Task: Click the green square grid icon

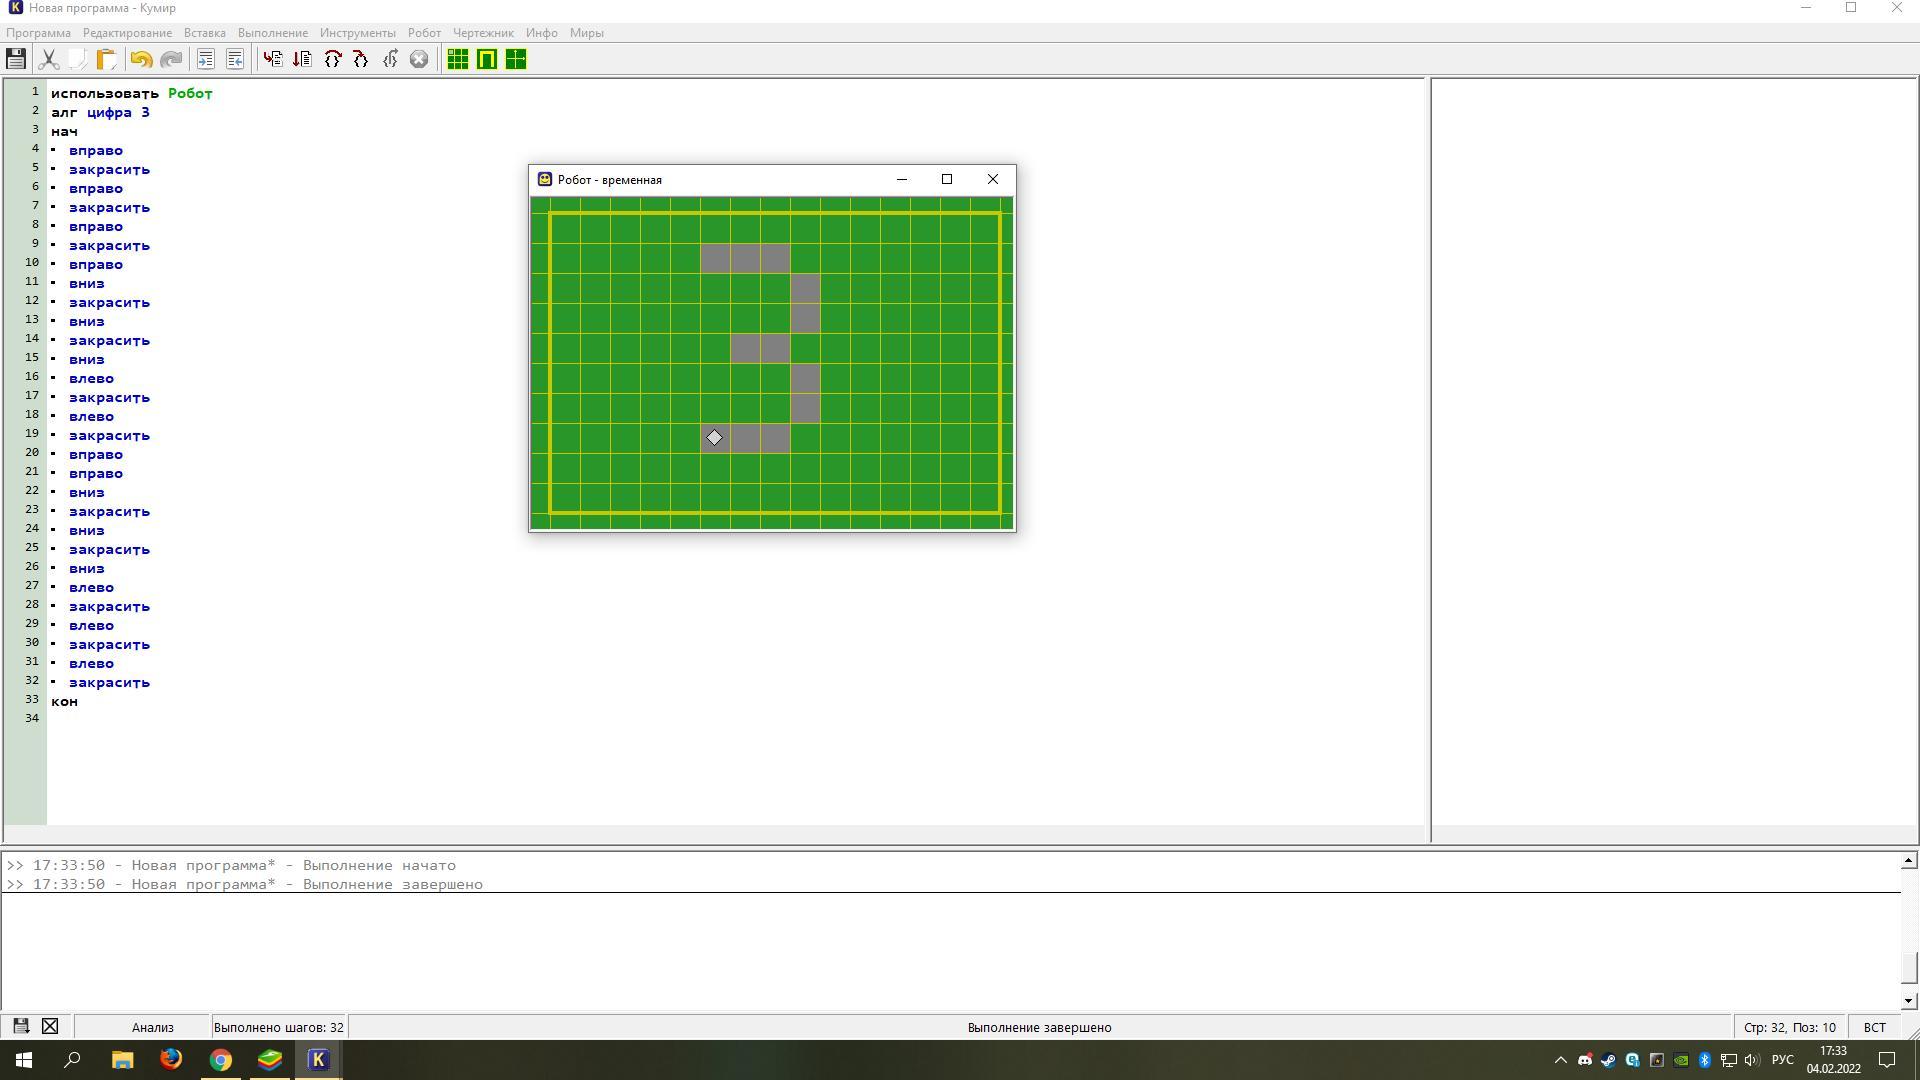Action: (458, 59)
